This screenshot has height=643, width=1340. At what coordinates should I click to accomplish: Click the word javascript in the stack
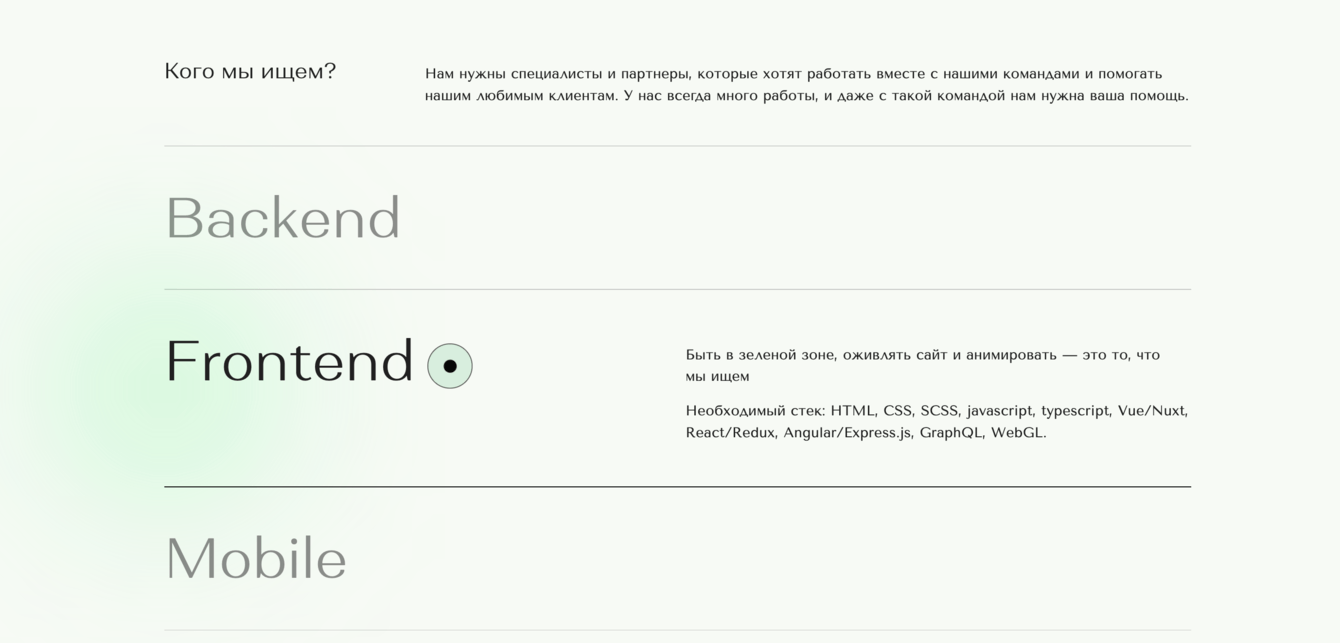999,411
